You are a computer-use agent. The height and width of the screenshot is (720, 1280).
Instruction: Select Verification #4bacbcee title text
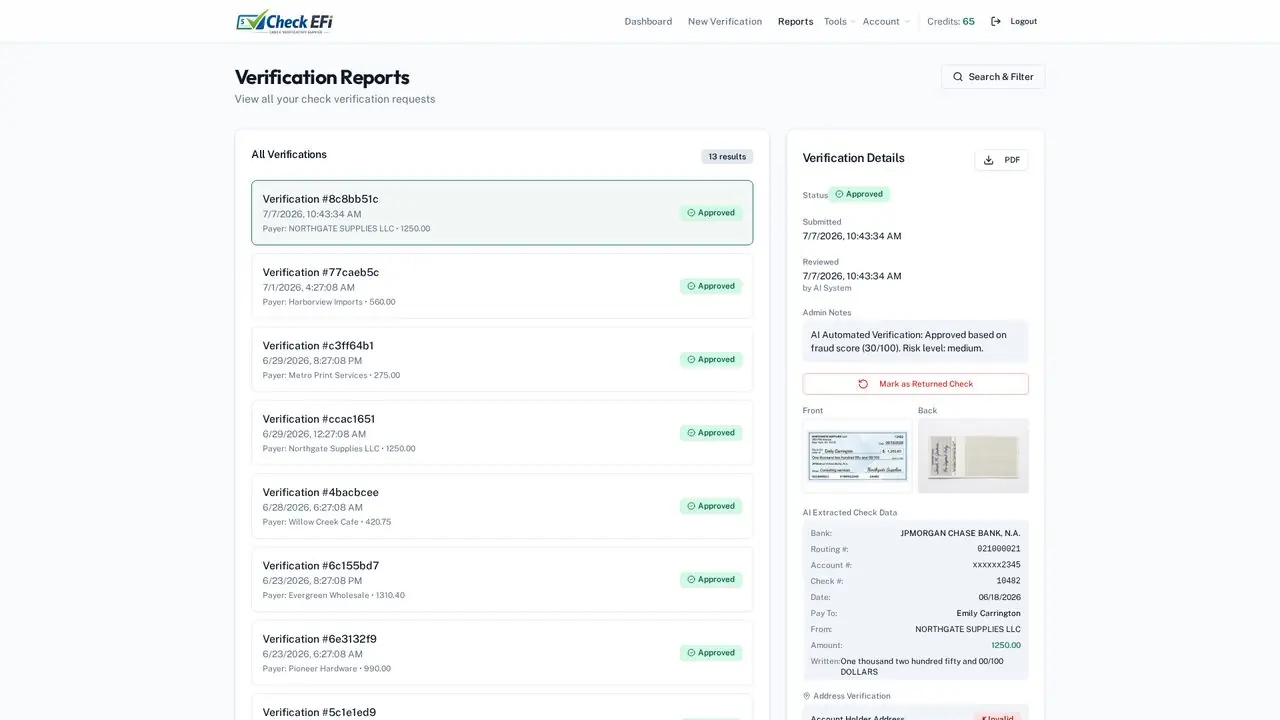click(x=321, y=492)
